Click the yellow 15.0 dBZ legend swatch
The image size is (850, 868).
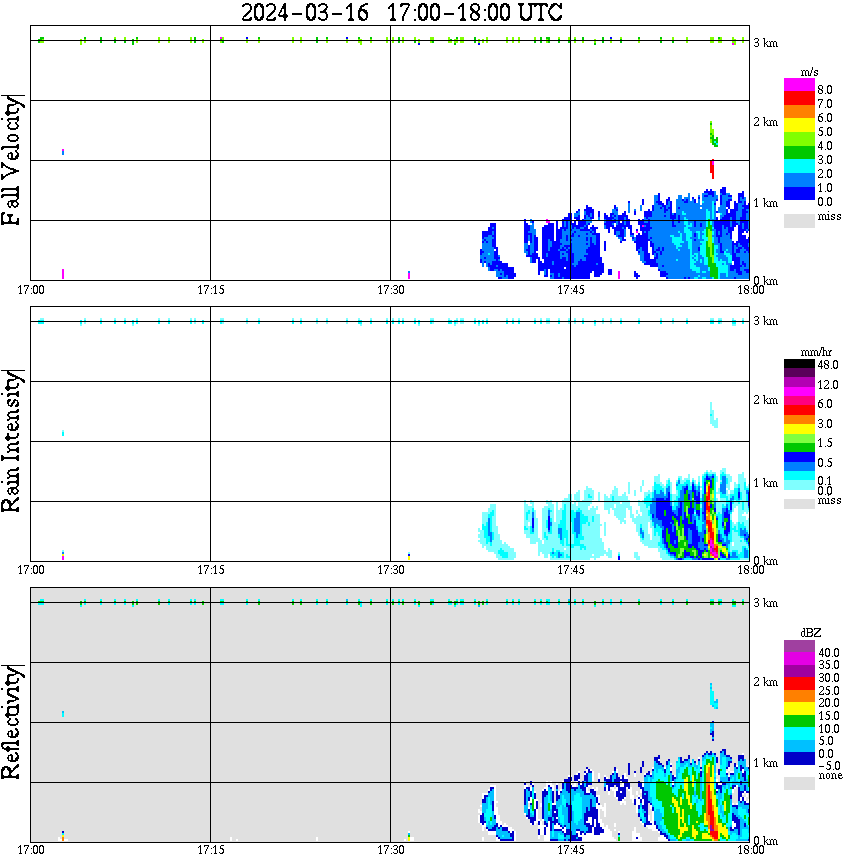799,709
